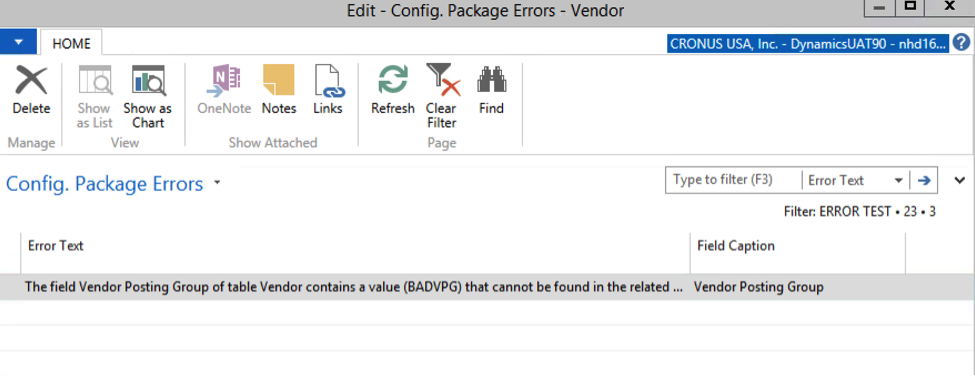Open the Error Text filter field dropdown

899,181
